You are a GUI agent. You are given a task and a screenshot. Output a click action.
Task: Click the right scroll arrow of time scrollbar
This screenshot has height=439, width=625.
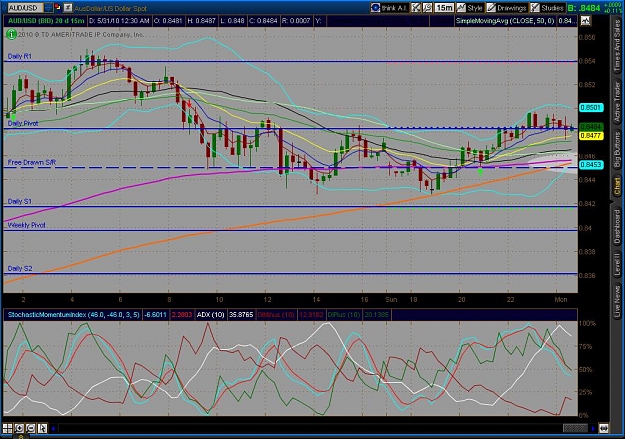click(594, 429)
